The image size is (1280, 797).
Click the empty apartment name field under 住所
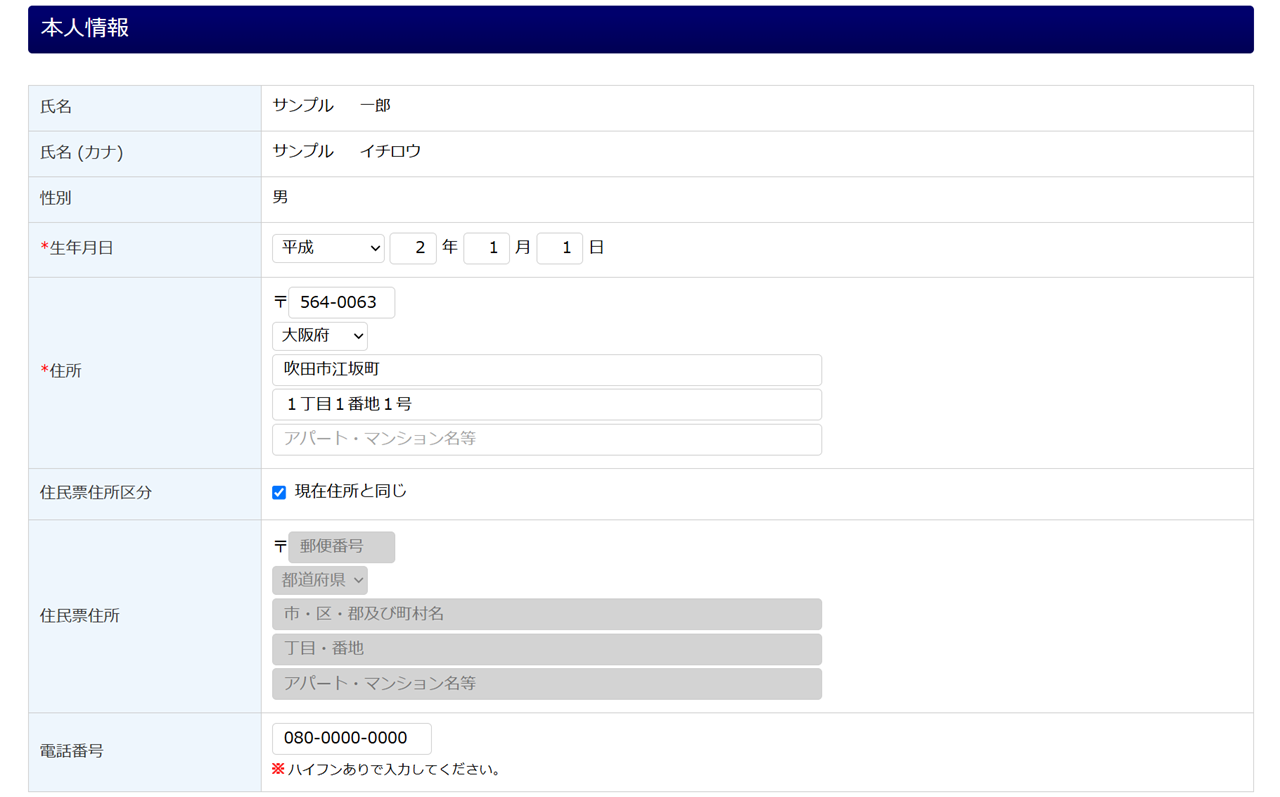click(546, 439)
